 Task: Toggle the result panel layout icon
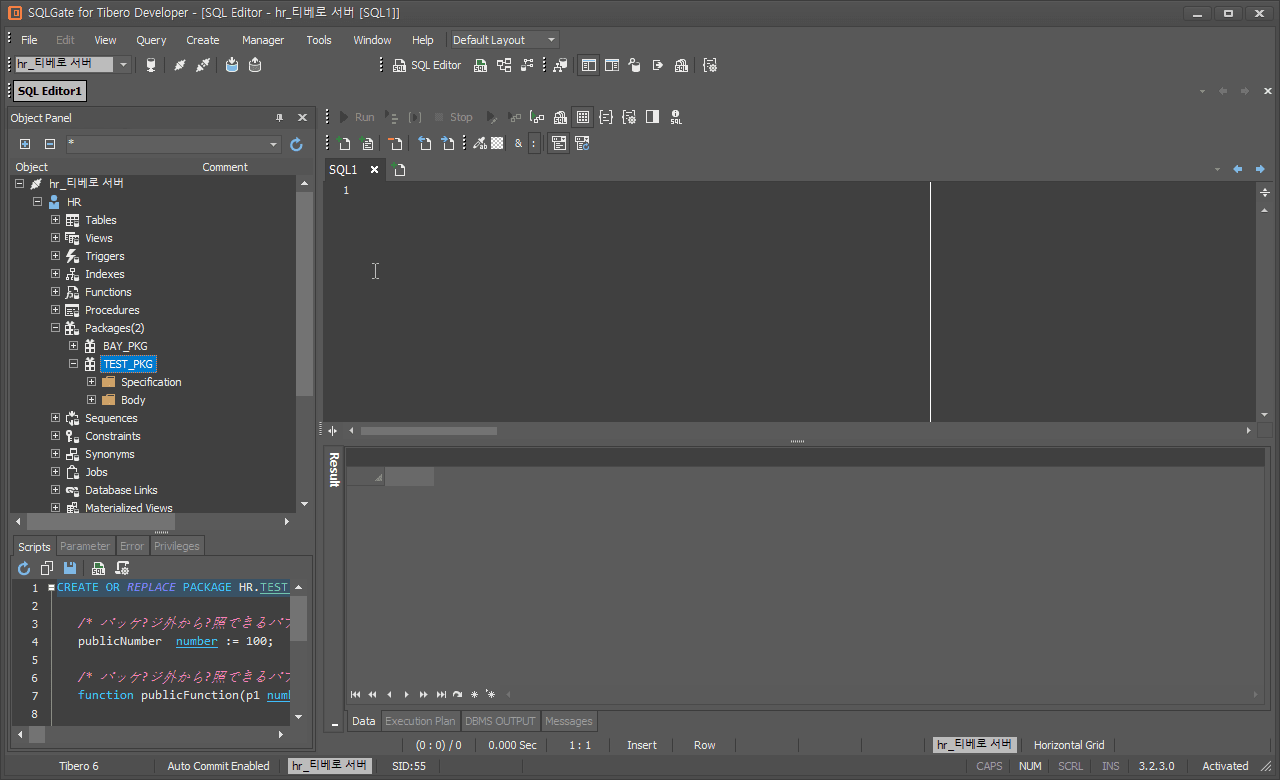[558, 143]
